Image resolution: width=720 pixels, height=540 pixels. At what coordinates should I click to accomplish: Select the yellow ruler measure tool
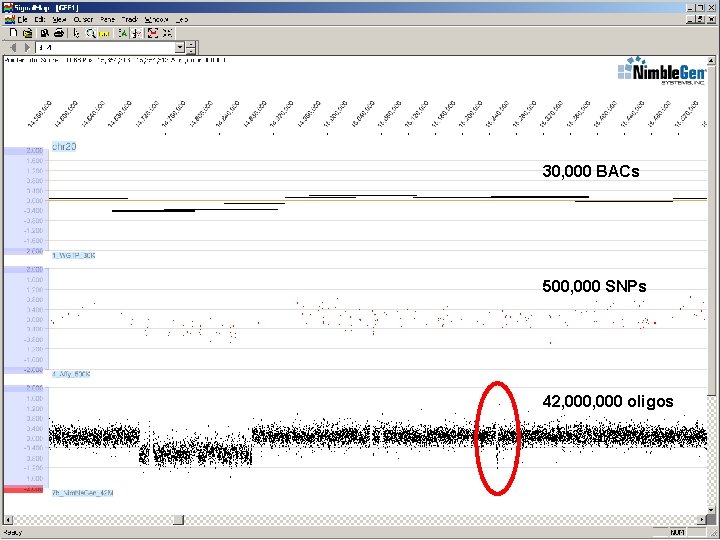click(104, 34)
